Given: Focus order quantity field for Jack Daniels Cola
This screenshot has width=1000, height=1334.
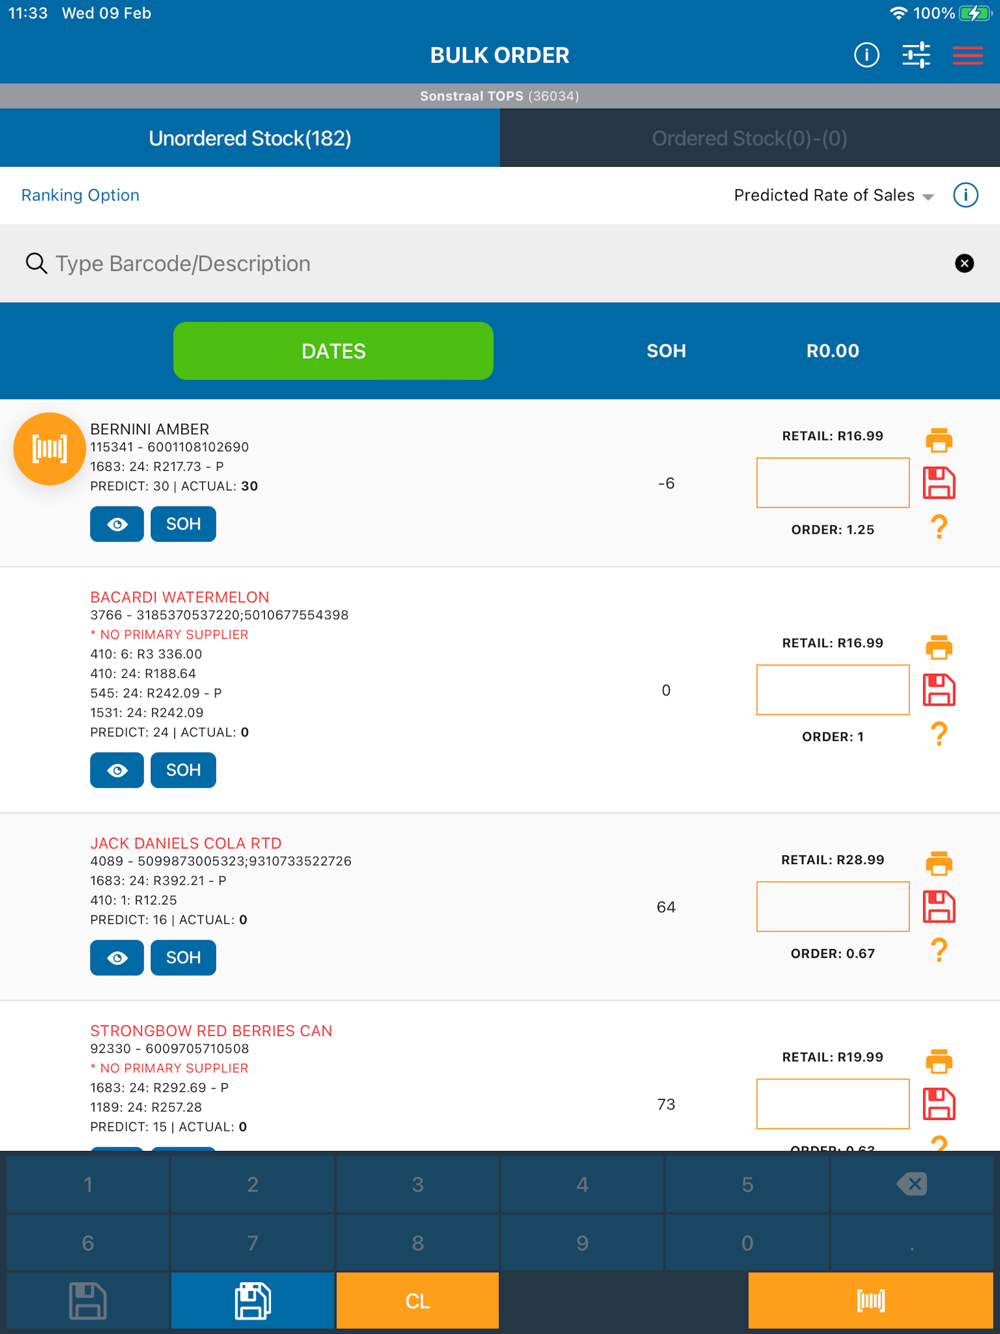Looking at the screenshot, I should [833, 907].
